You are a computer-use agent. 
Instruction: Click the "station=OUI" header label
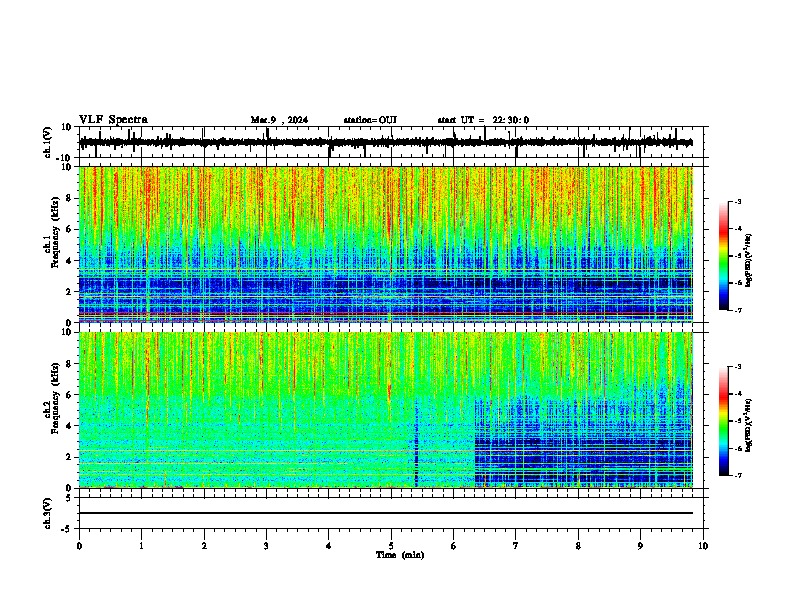370,120
